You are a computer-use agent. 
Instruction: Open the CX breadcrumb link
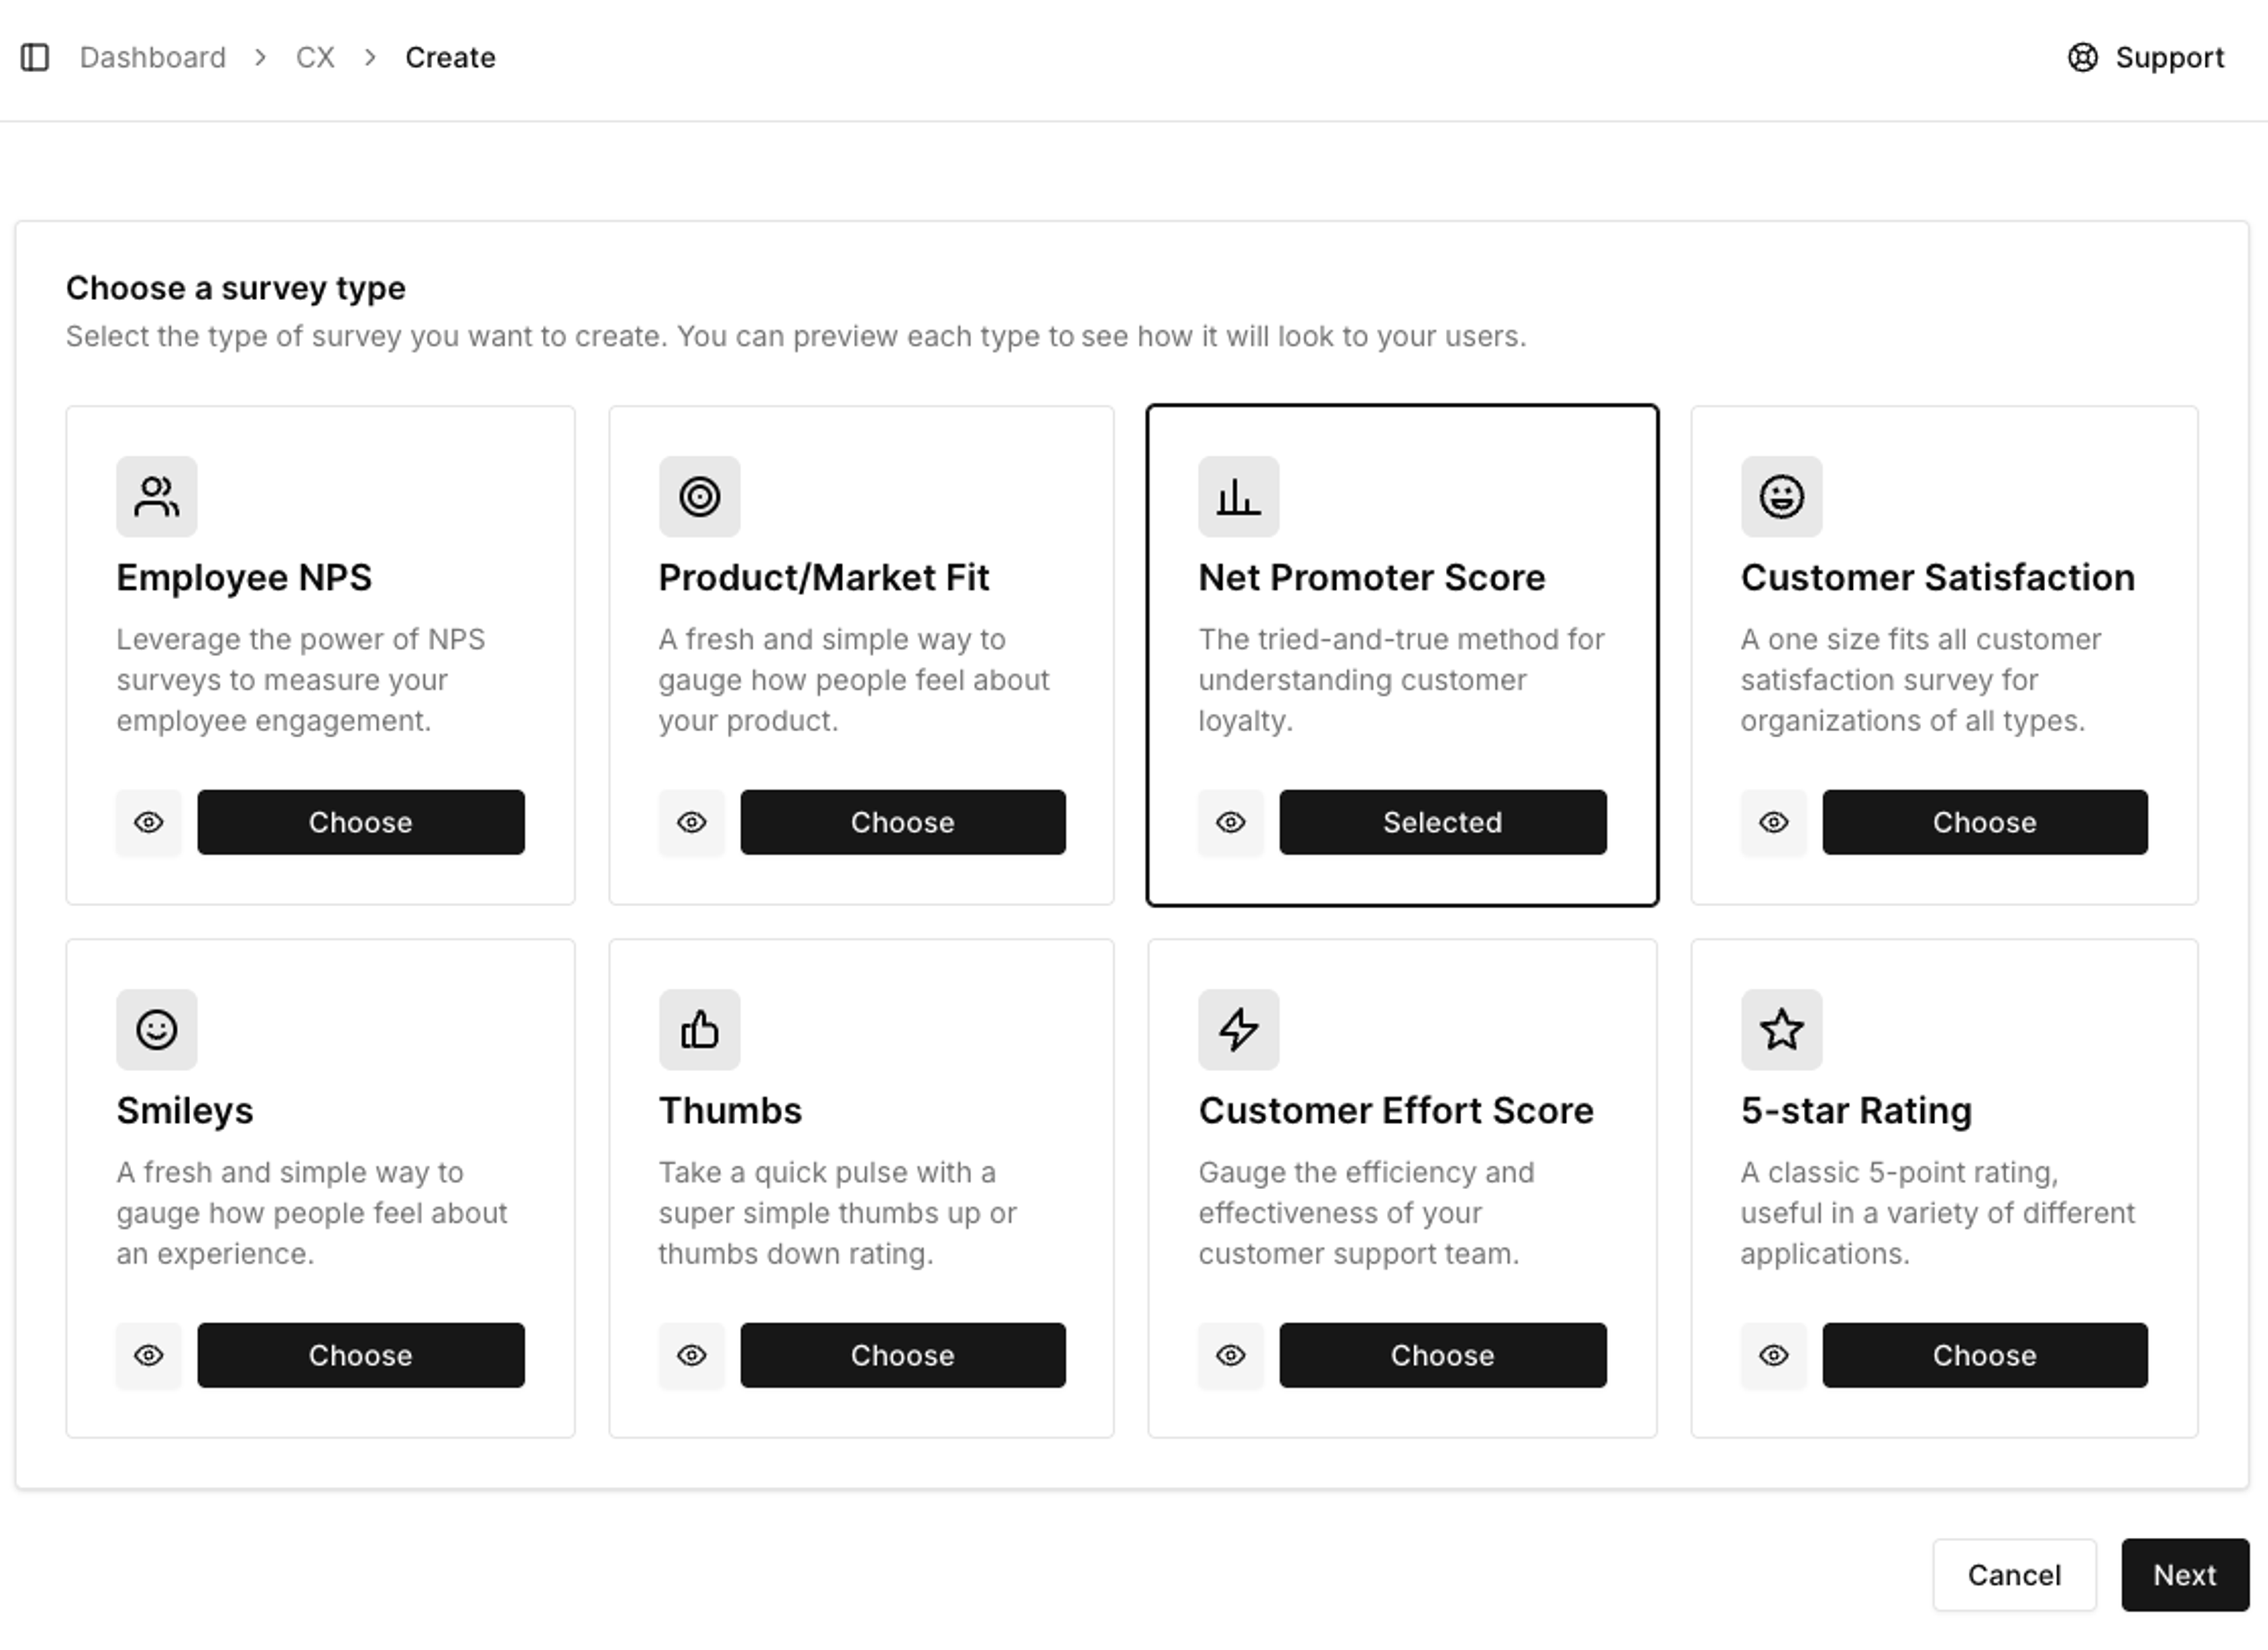click(x=315, y=58)
